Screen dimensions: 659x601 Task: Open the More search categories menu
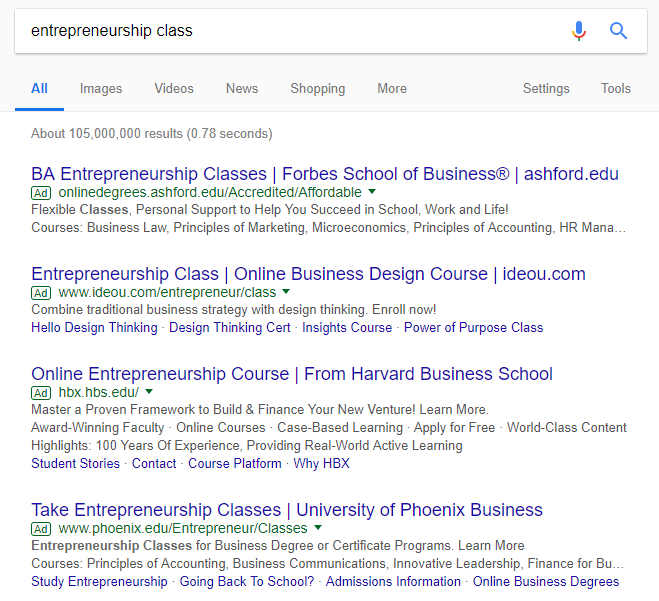(392, 89)
